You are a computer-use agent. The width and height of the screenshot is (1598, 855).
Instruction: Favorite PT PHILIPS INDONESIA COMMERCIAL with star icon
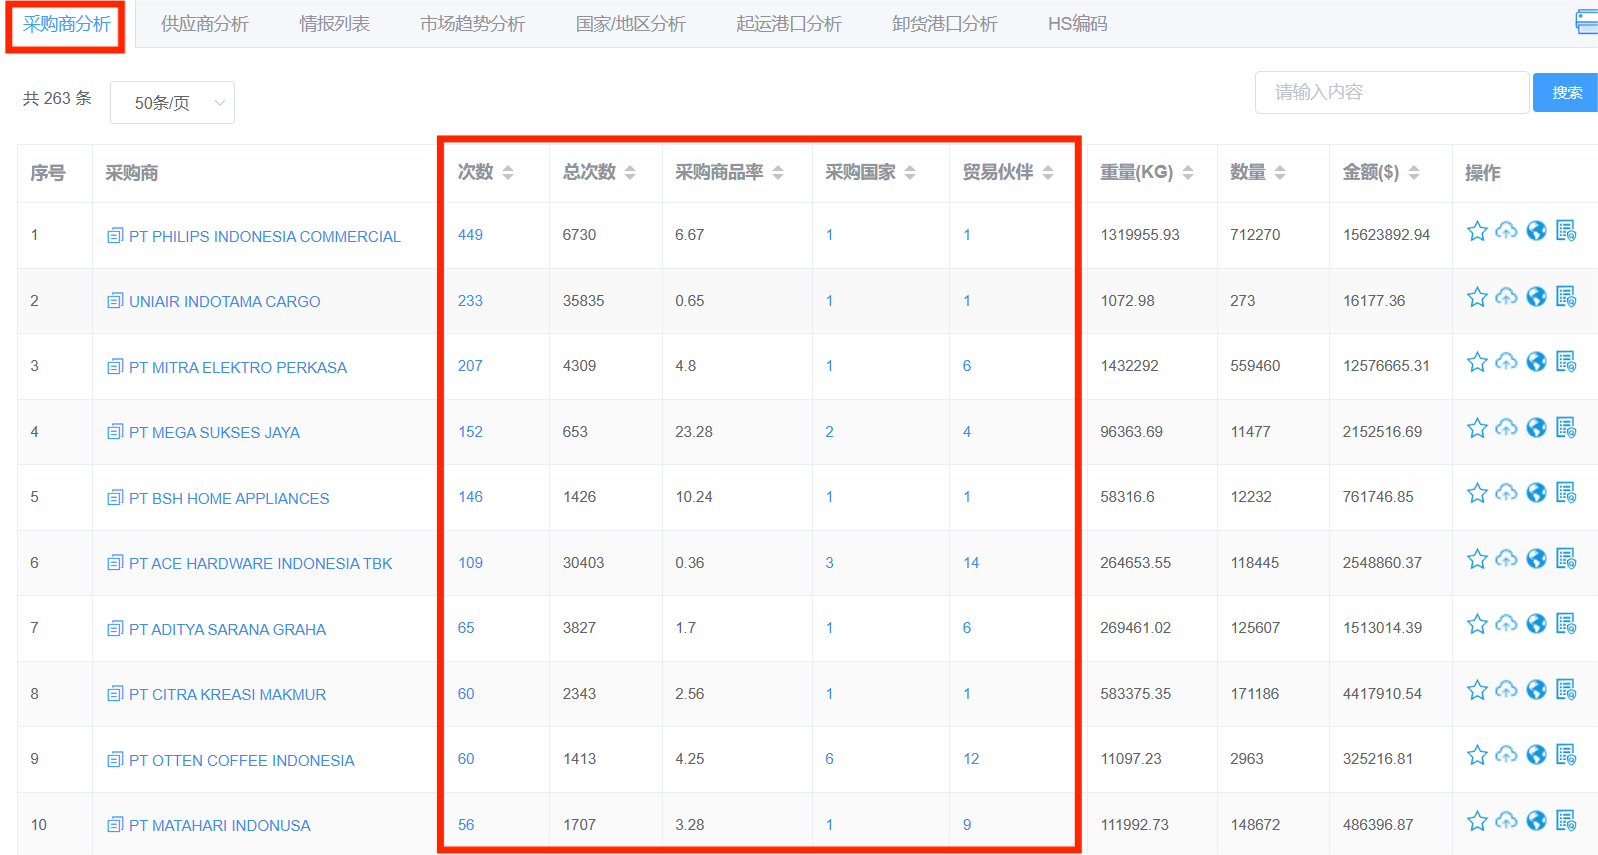(x=1477, y=232)
